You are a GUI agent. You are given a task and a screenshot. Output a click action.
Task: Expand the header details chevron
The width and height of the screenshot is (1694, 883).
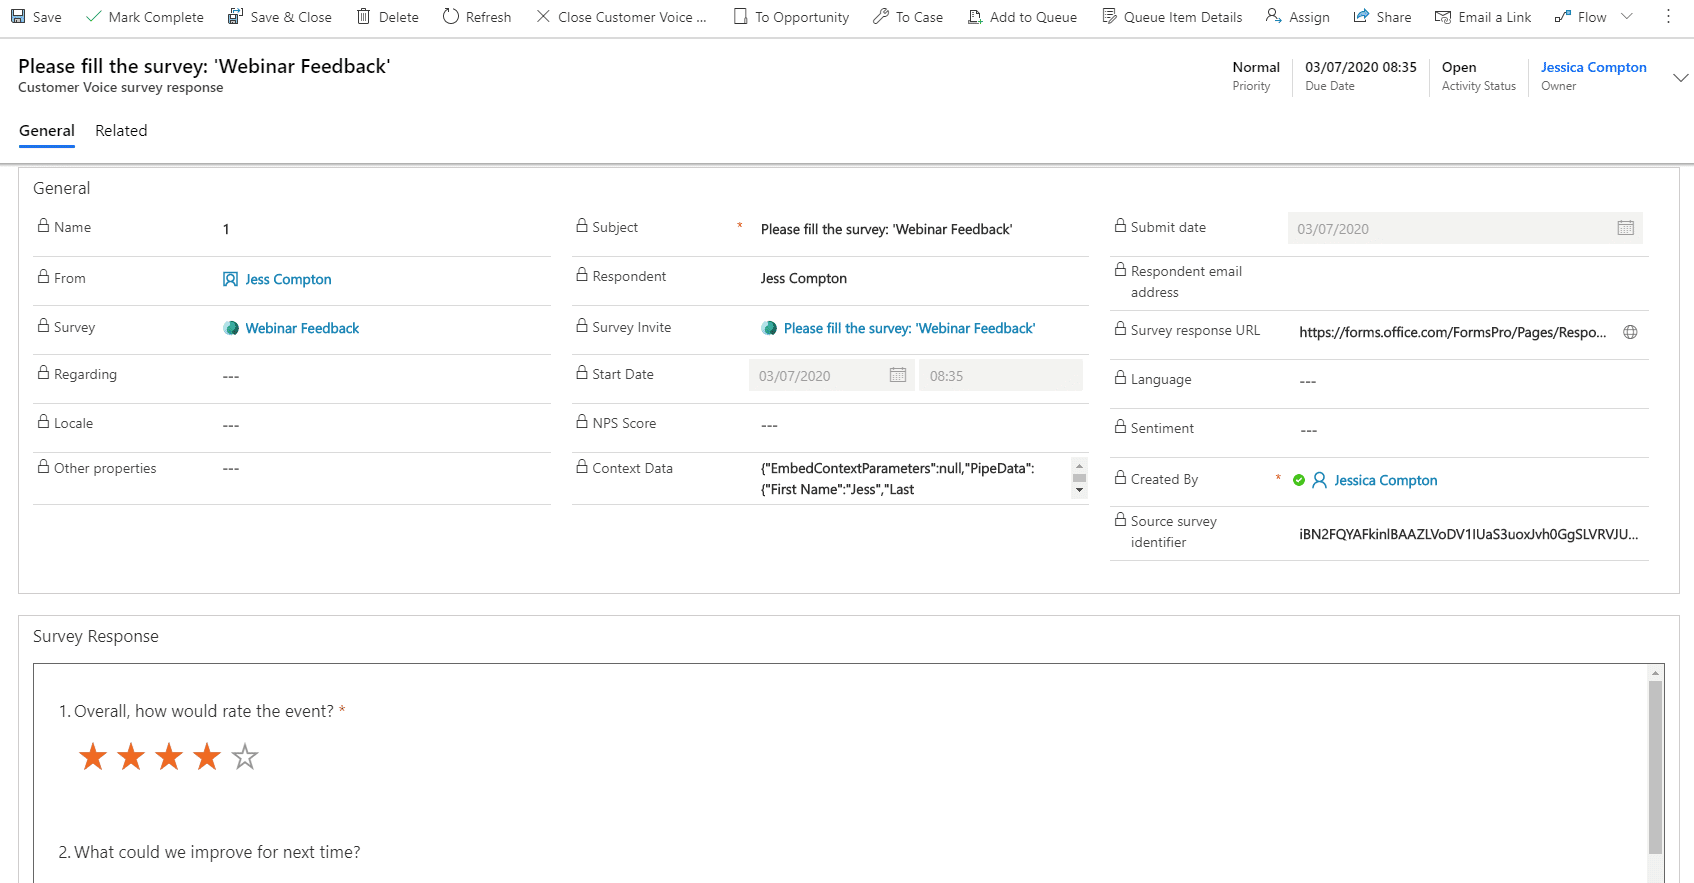click(x=1680, y=77)
